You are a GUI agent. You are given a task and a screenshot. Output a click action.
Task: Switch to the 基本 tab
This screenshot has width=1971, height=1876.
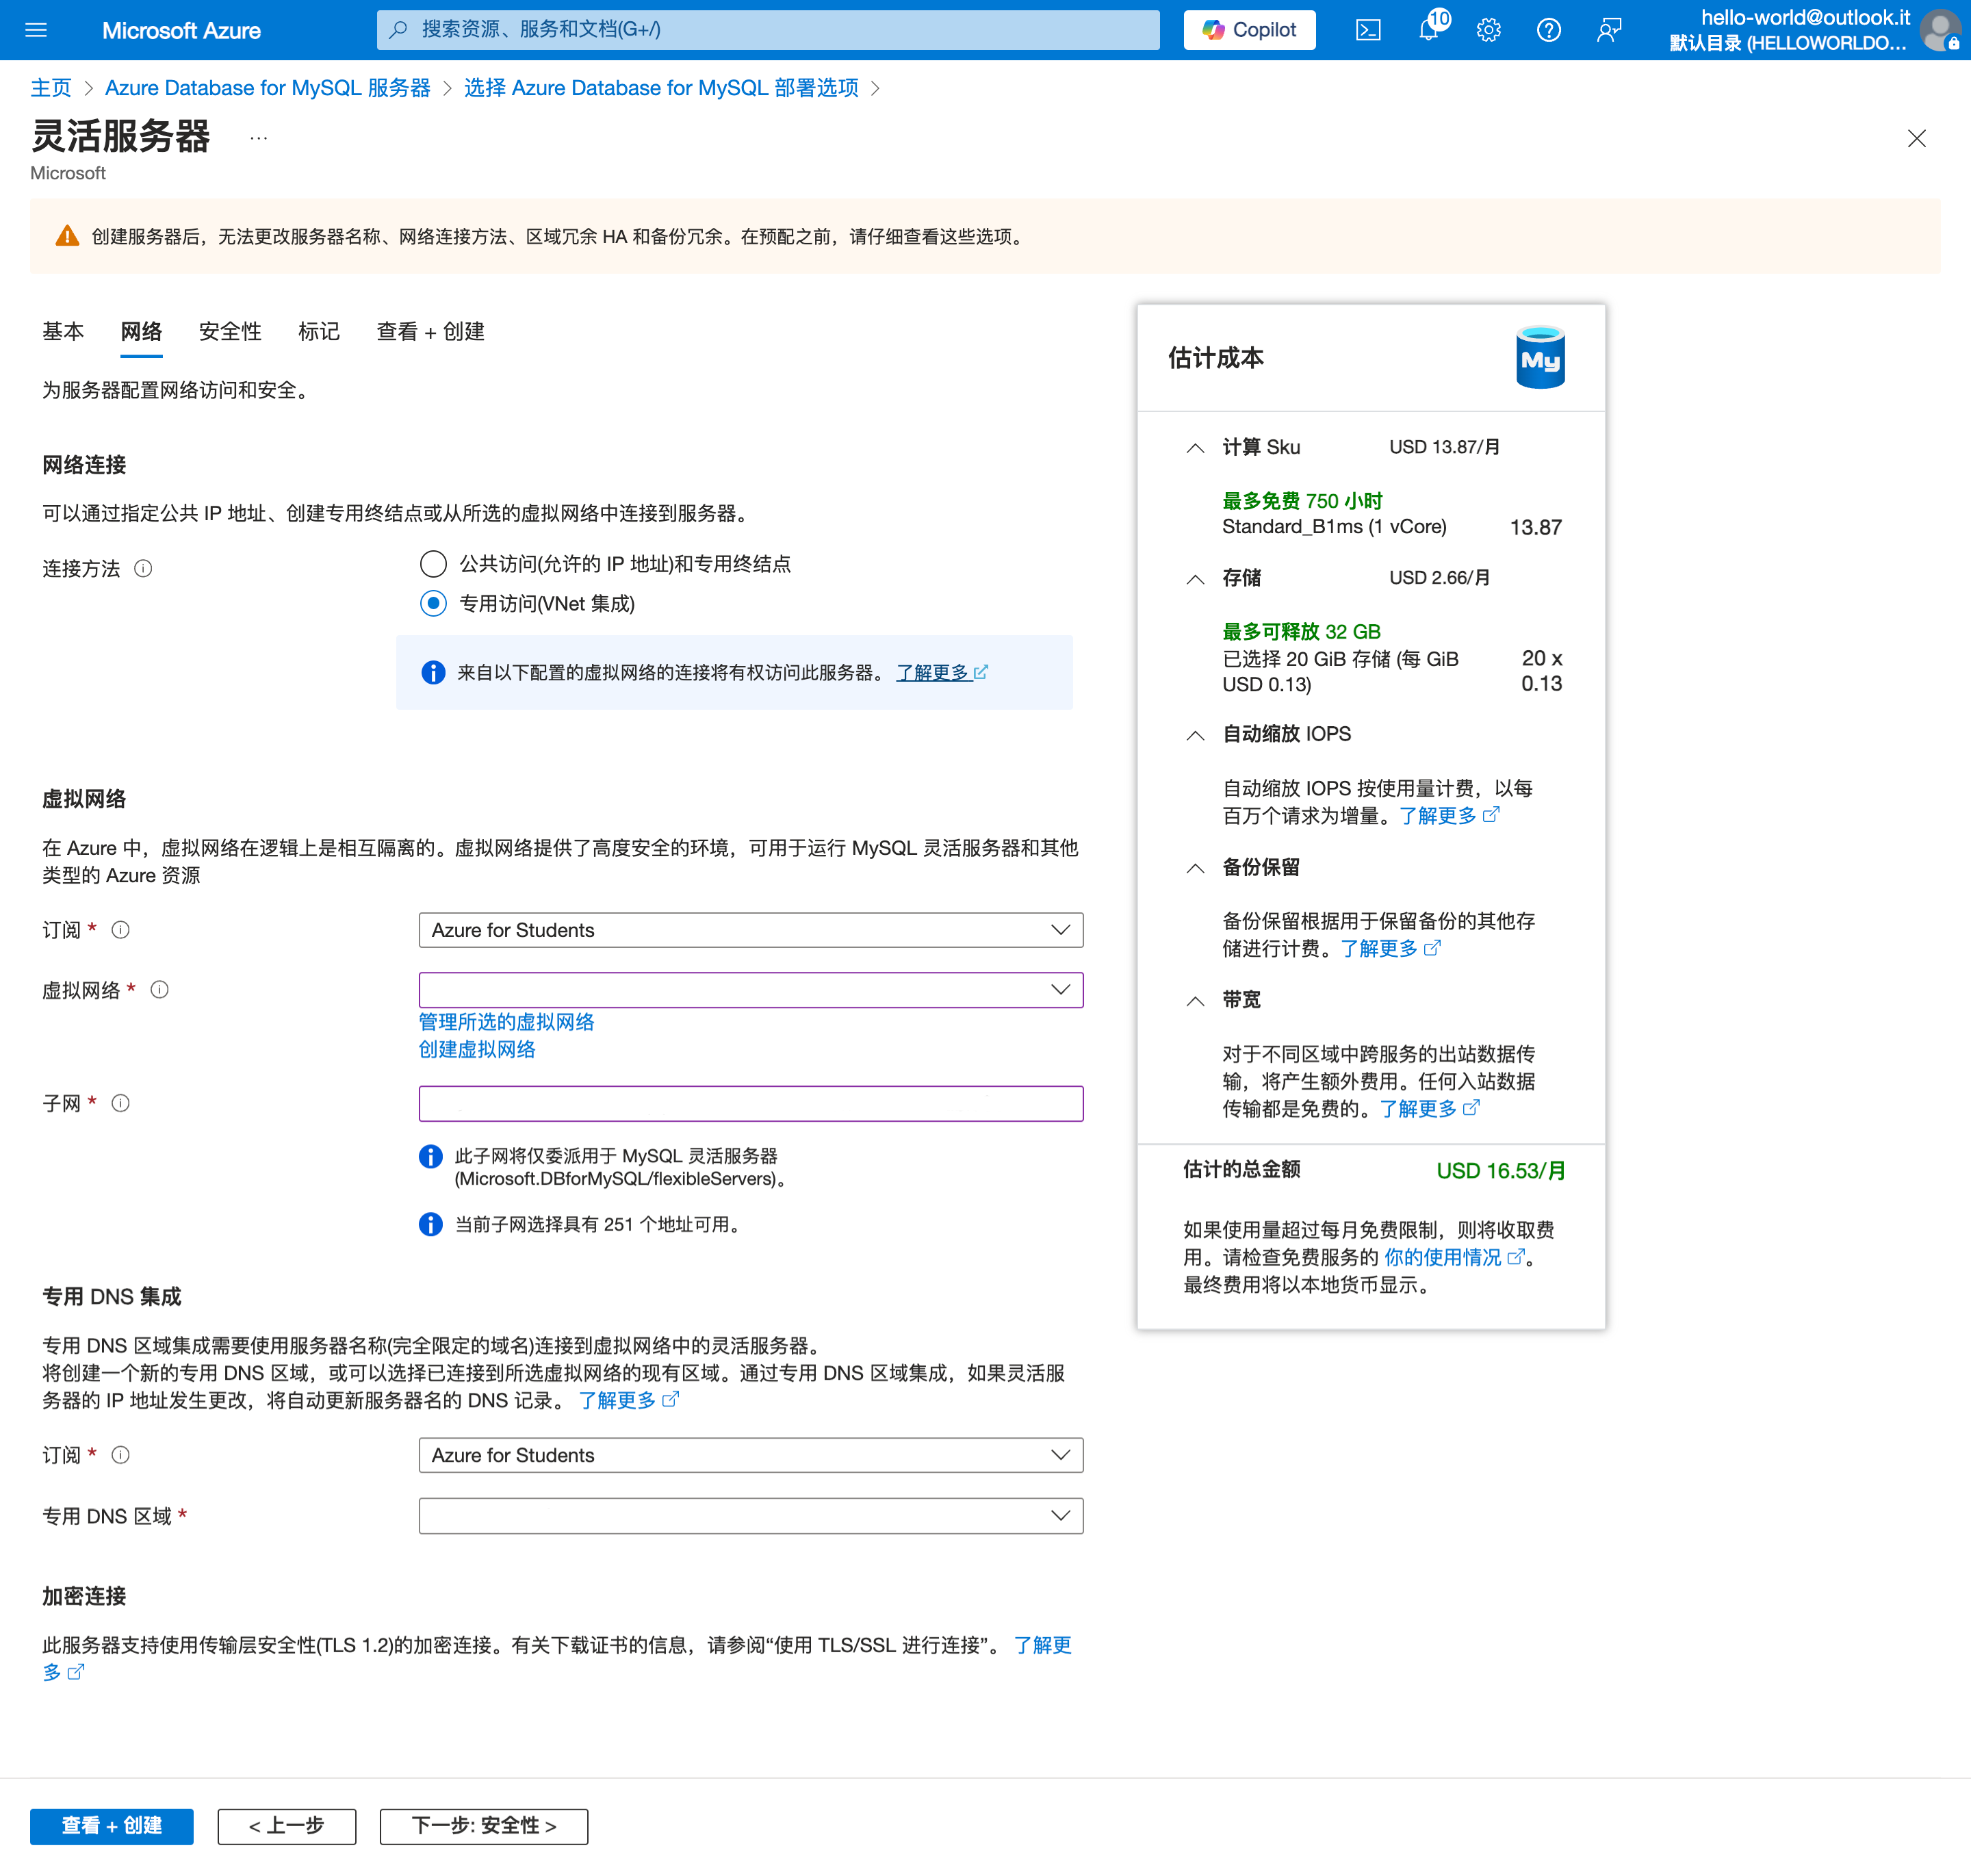(x=63, y=331)
